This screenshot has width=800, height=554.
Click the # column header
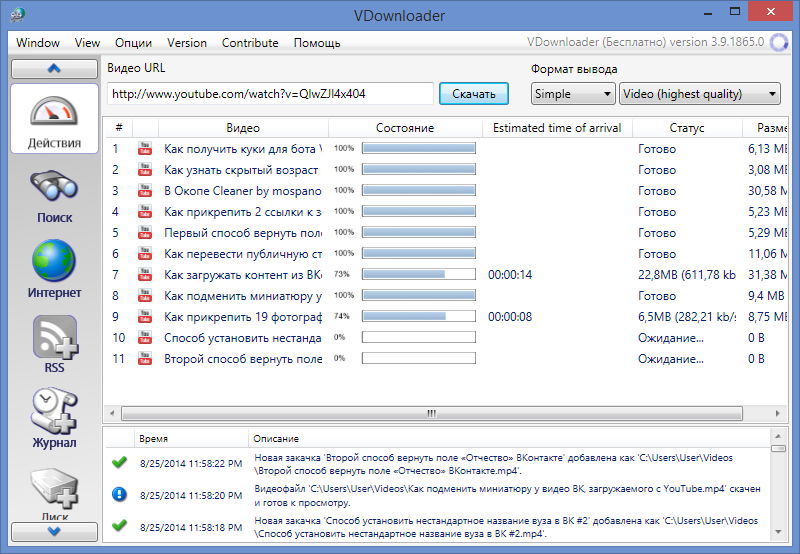(x=119, y=128)
